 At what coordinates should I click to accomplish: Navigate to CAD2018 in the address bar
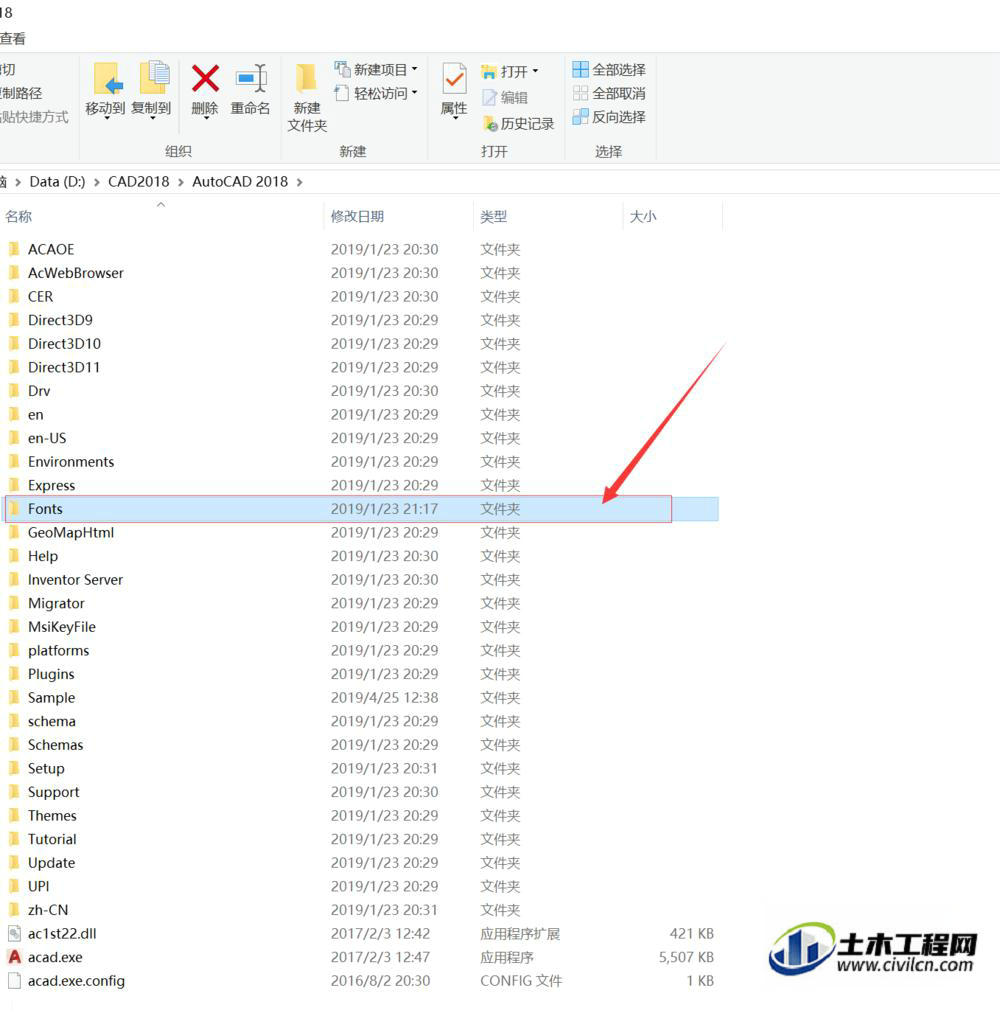pos(138,182)
